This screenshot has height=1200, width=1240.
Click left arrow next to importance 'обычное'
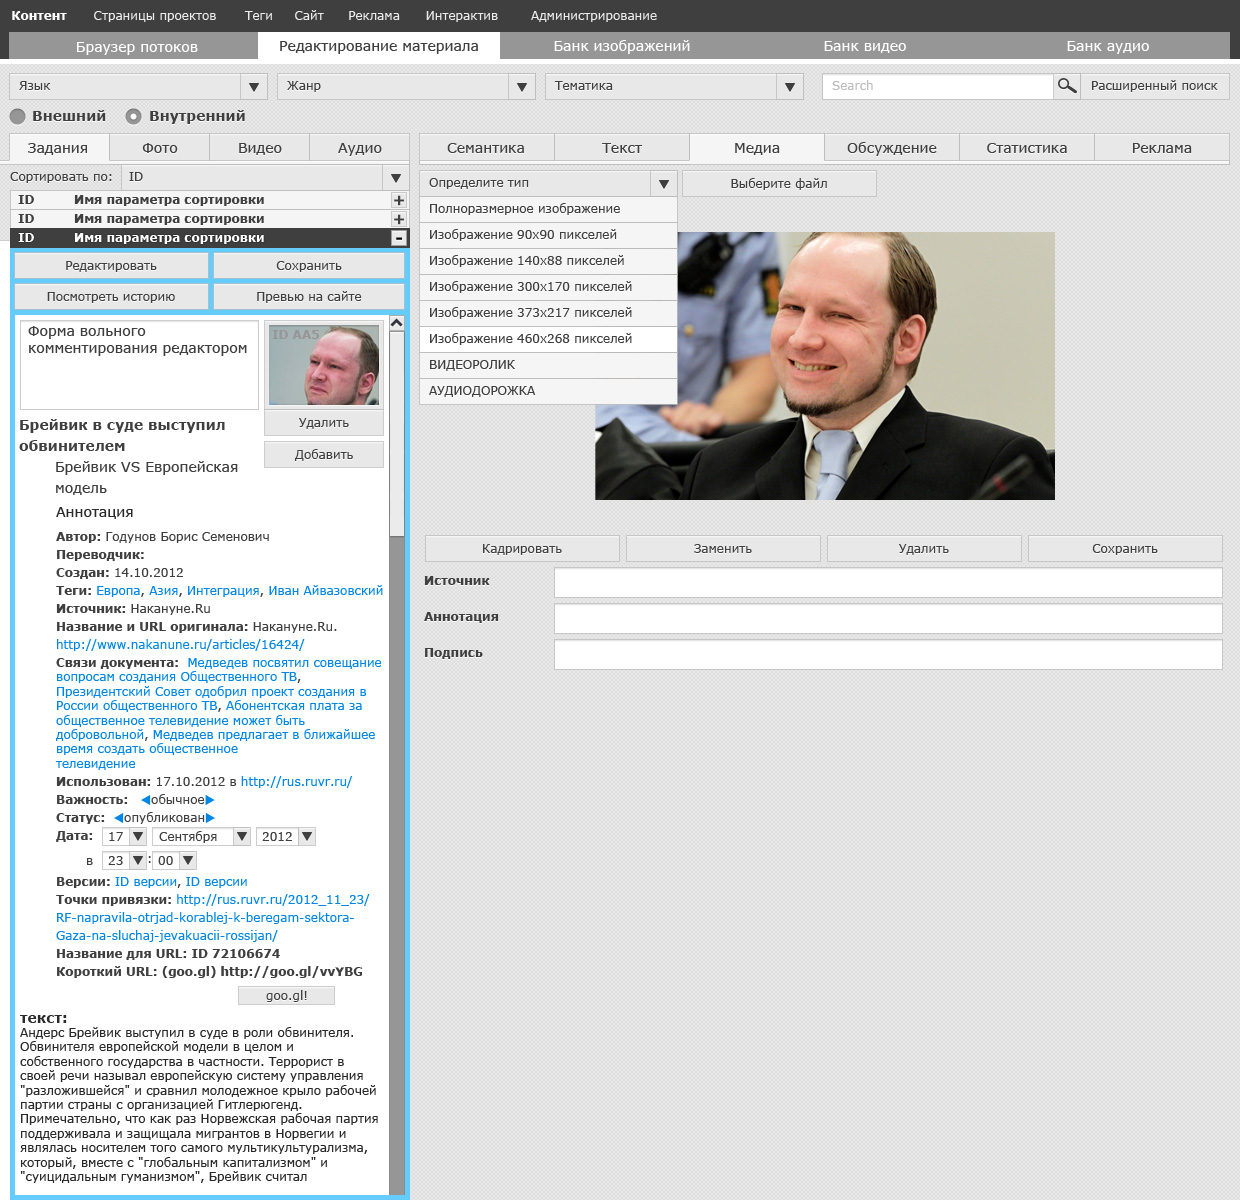tap(145, 800)
